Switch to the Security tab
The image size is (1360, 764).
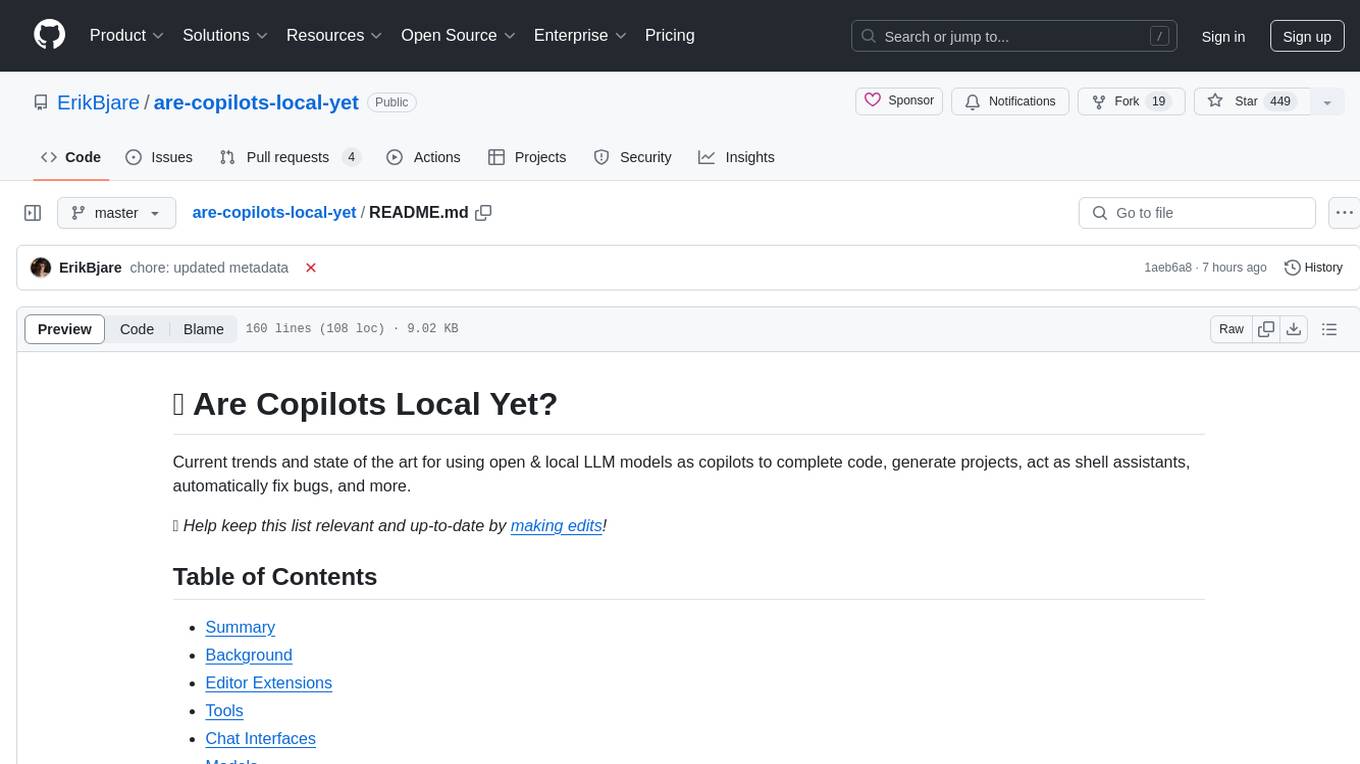point(632,157)
